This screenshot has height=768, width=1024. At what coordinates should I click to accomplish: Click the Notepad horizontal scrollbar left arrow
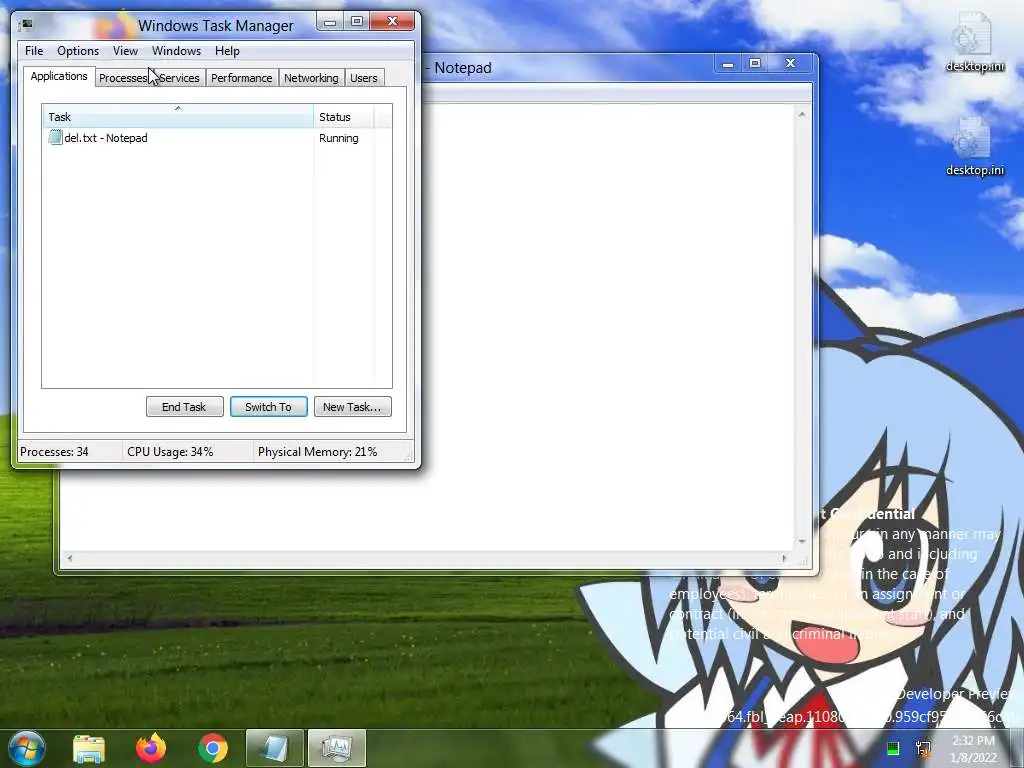pos(70,558)
